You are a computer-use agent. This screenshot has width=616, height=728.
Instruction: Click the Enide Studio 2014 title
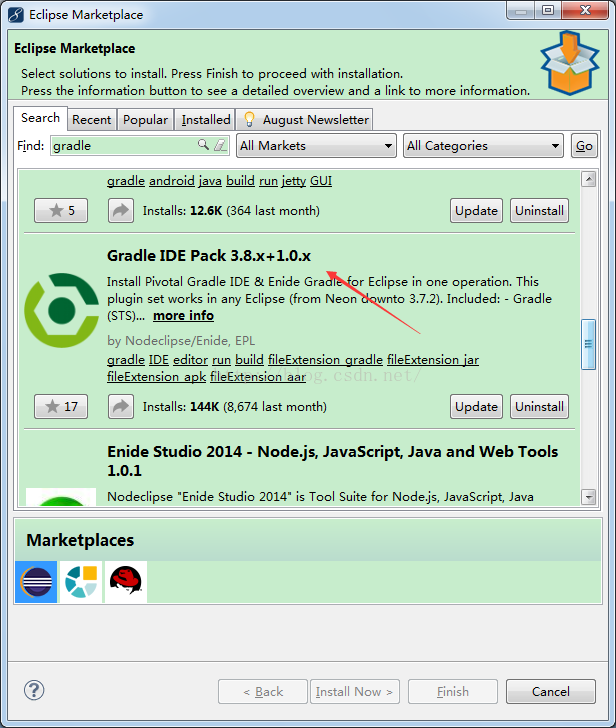click(332, 461)
